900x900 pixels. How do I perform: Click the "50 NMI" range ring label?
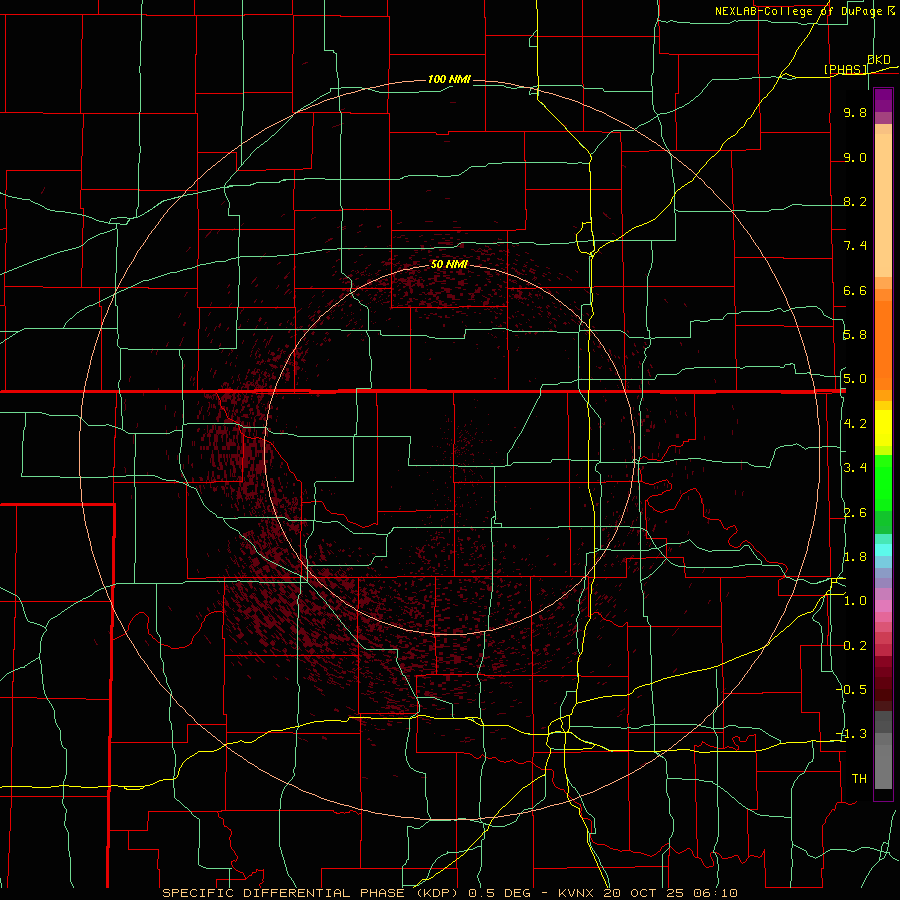pyautogui.click(x=449, y=264)
